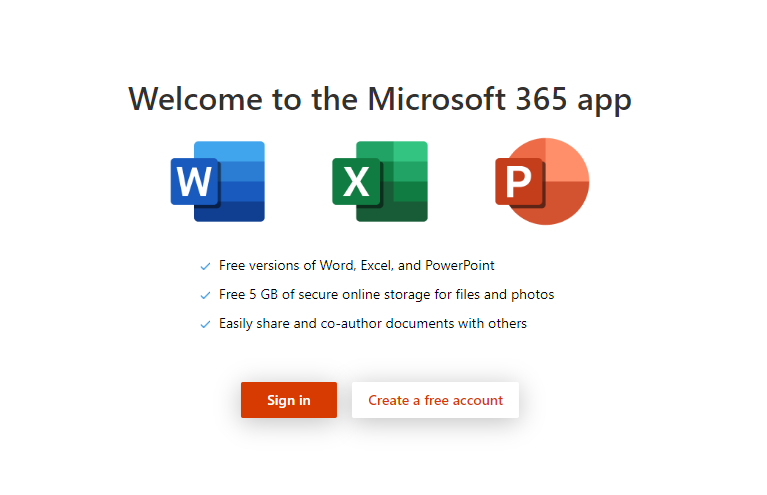The height and width of the screenshot is (495, 767).
Task: Click the white X letter tile
Action: (x=357, y=181)
